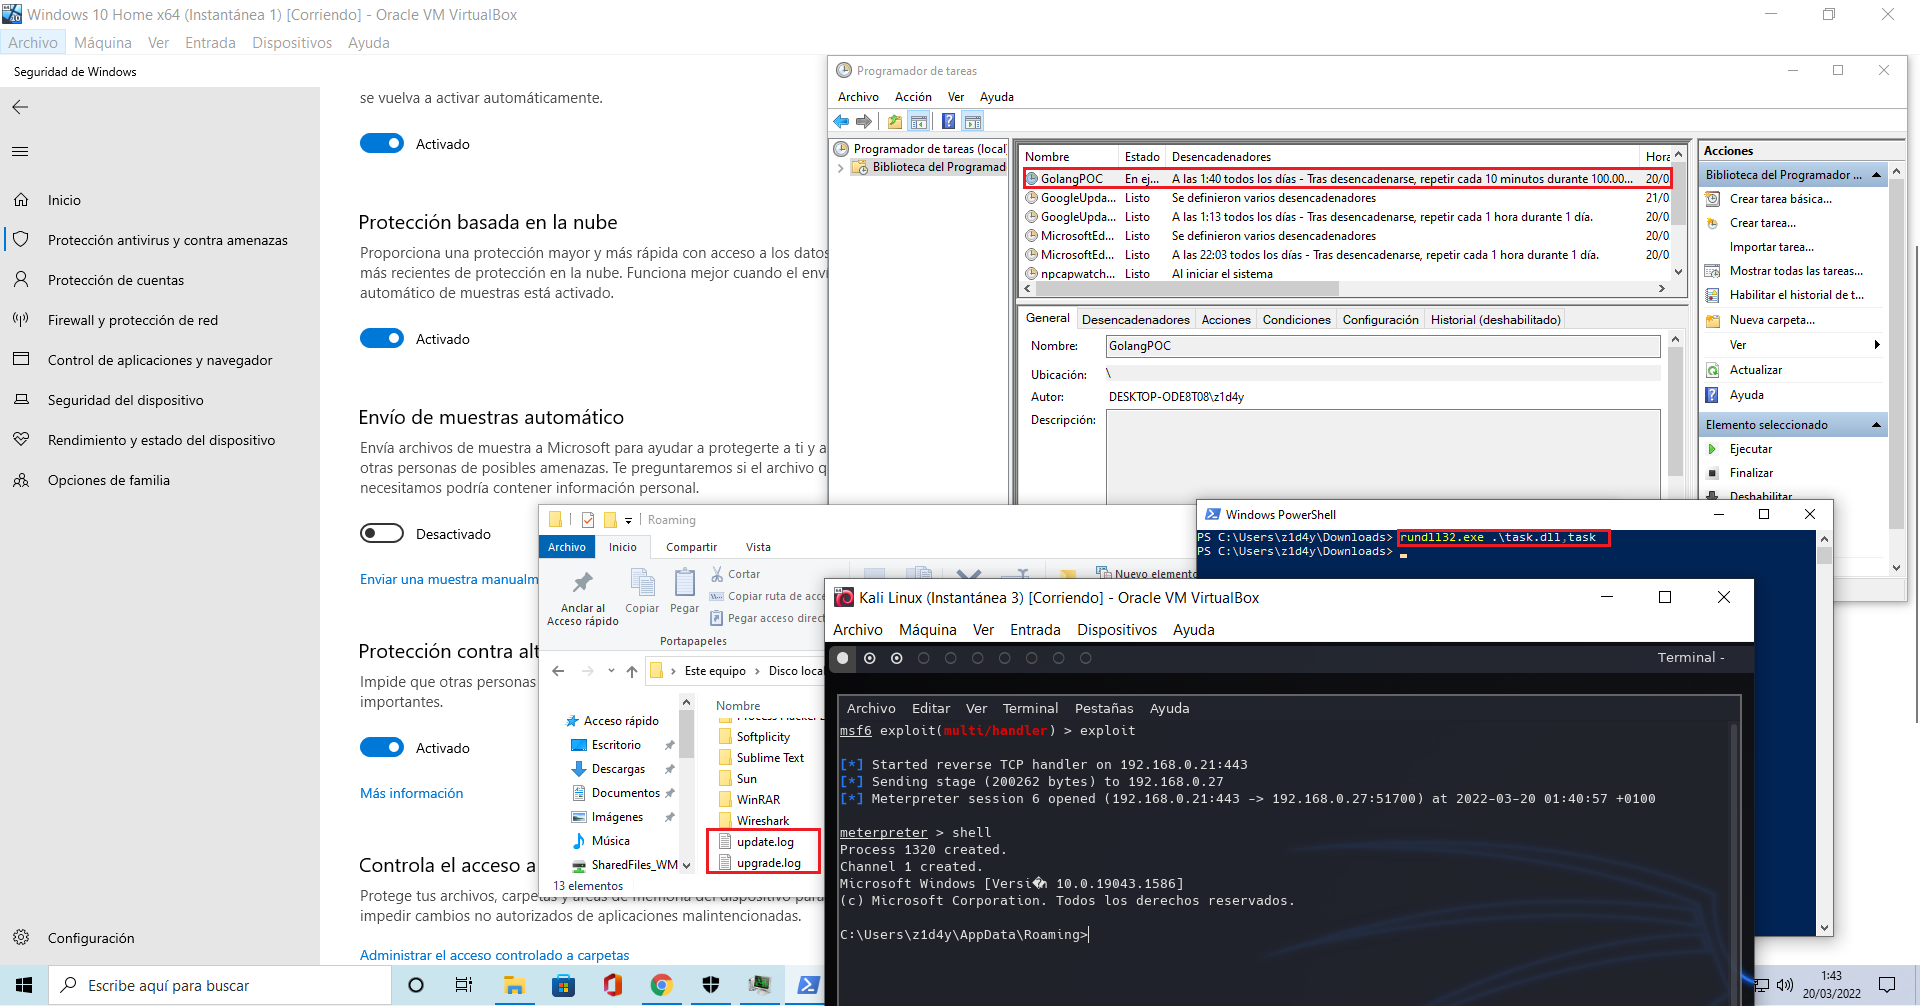Click the blue help icon in Programador de tareas toolbar
Screen dimensions: 1920x1006
tap(948, 122)
